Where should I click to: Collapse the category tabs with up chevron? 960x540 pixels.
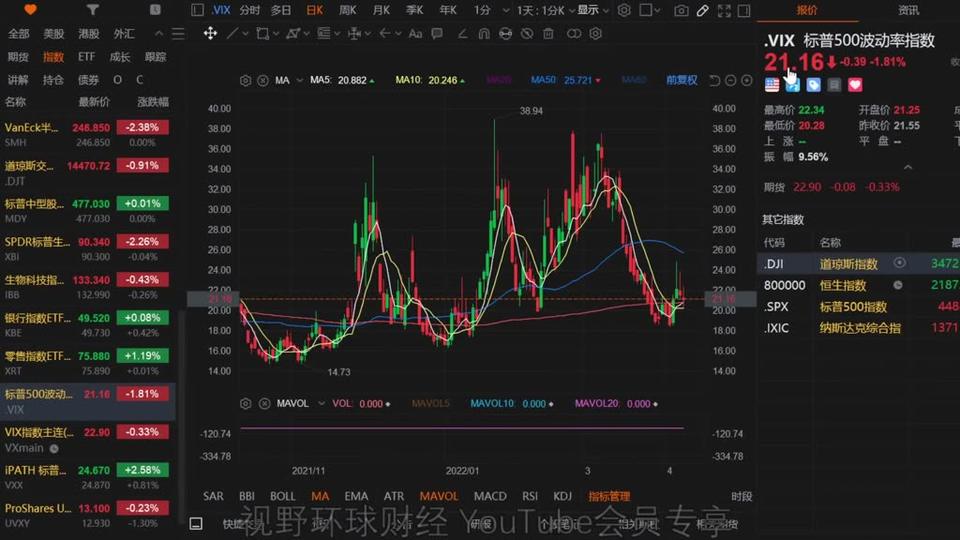(x=159, y=34)
